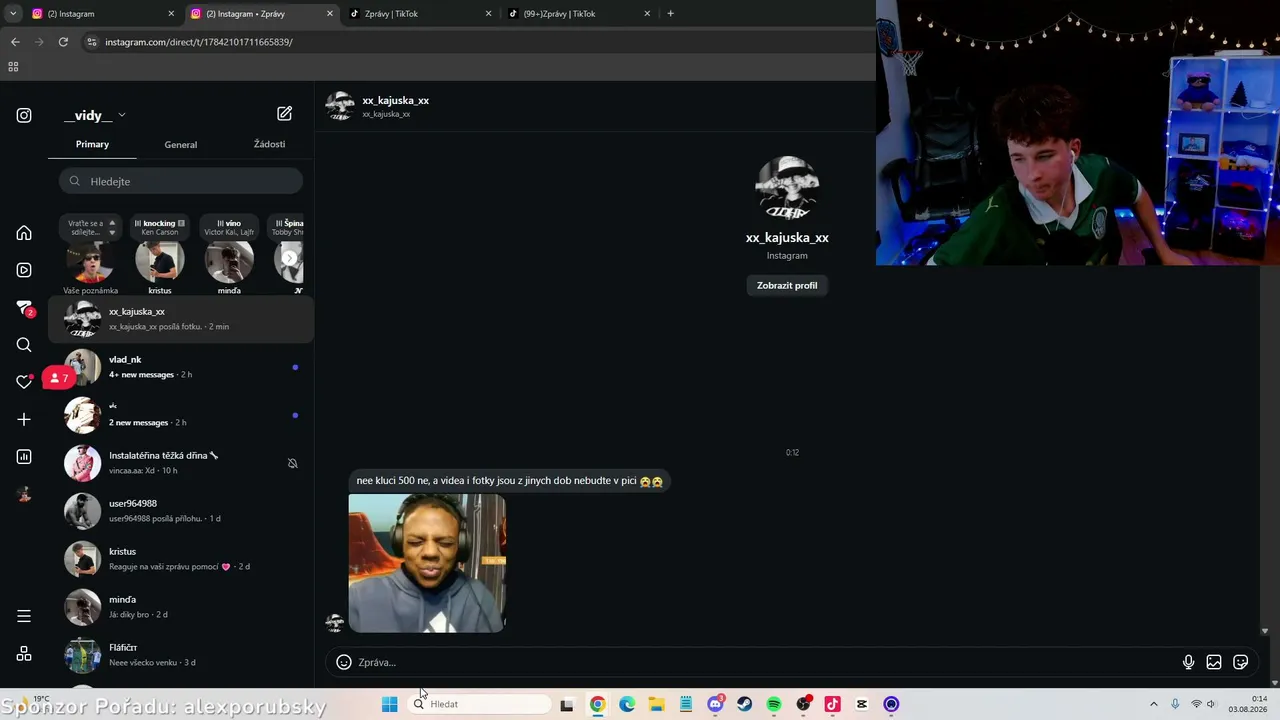The width and height of the screenshot is (1280, 720).
Task: Switch to the Zprávy | TikTok tab
Action: click(419, 14)
